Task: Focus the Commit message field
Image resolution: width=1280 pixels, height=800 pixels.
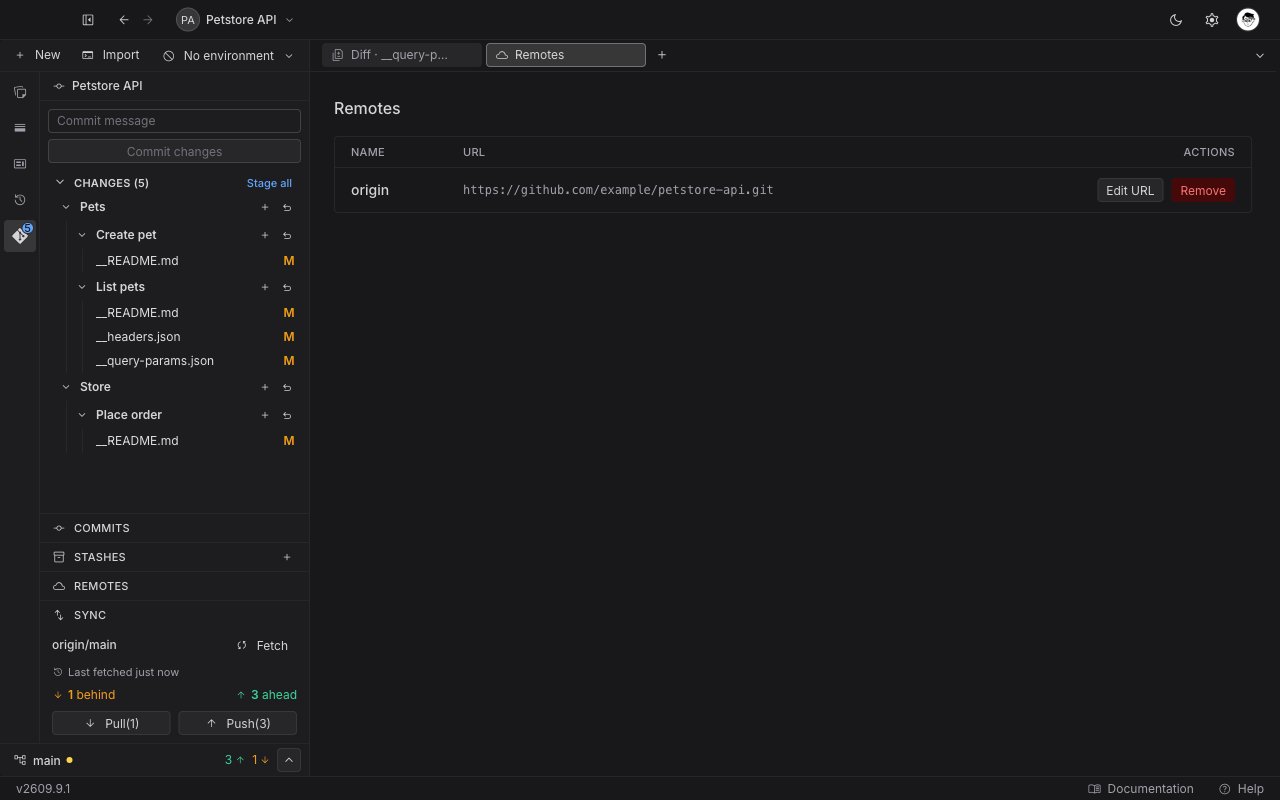Action: click(x=174, y=121)
